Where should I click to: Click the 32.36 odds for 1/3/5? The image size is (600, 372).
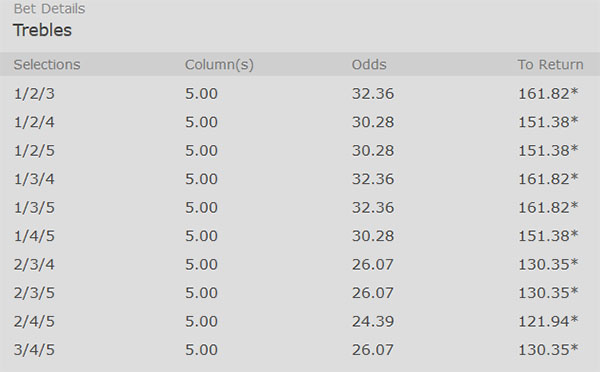point(373,207)
